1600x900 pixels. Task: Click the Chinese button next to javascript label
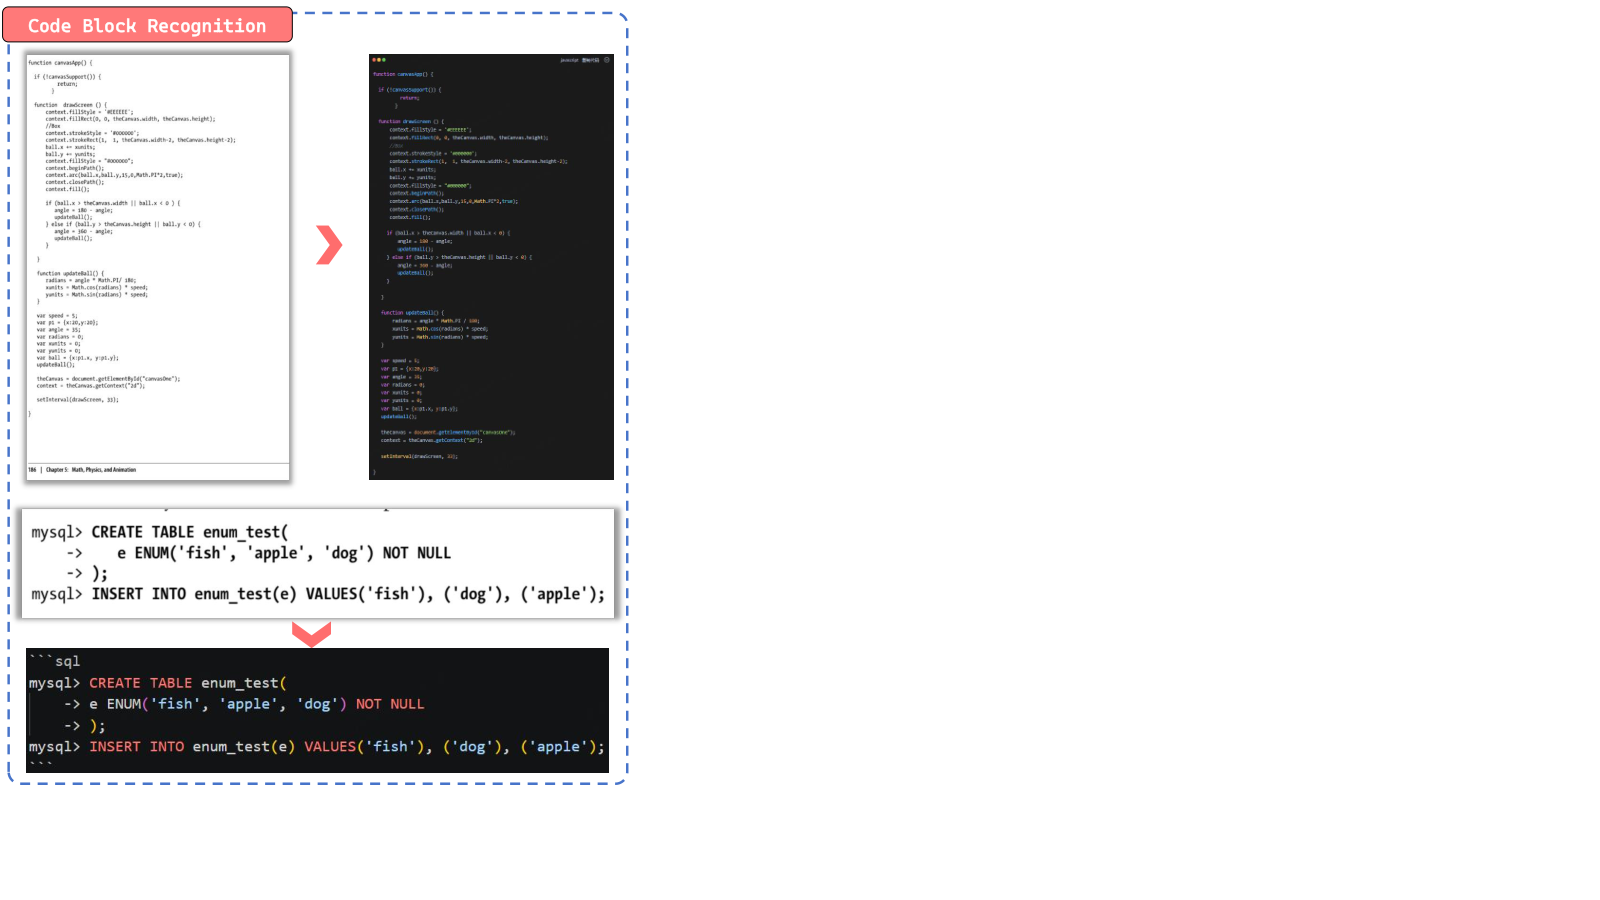(x=591, y=60)
